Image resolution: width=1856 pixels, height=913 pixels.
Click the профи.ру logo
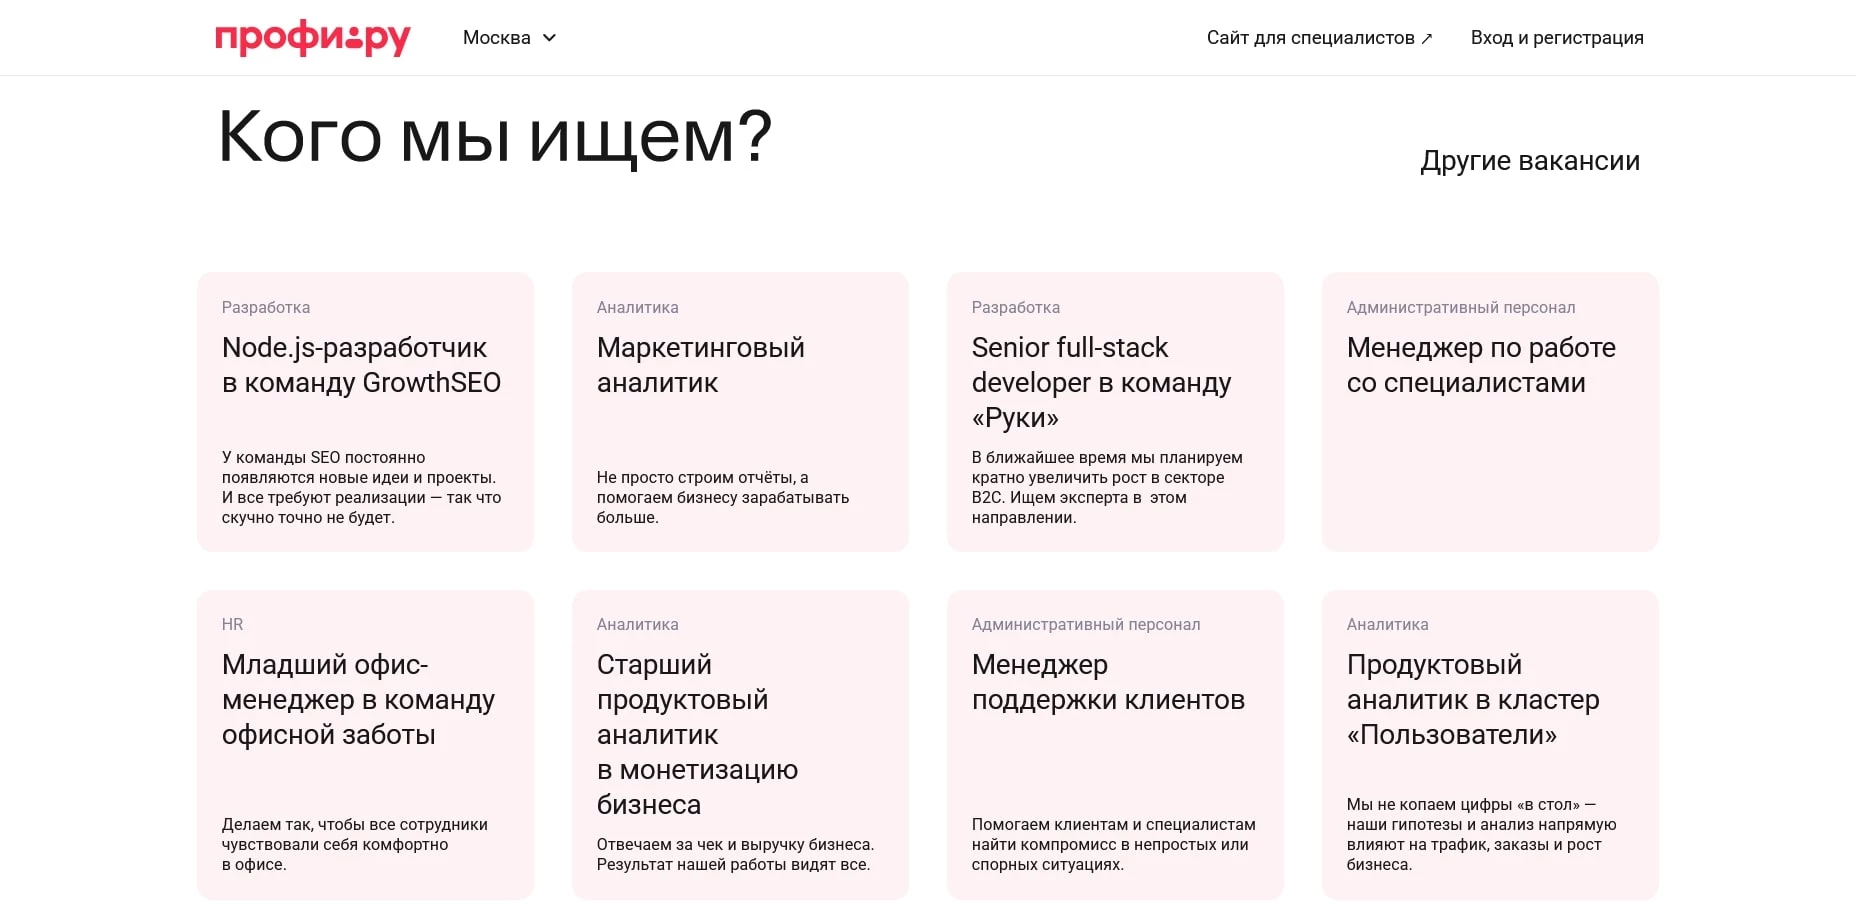[312, 37]
